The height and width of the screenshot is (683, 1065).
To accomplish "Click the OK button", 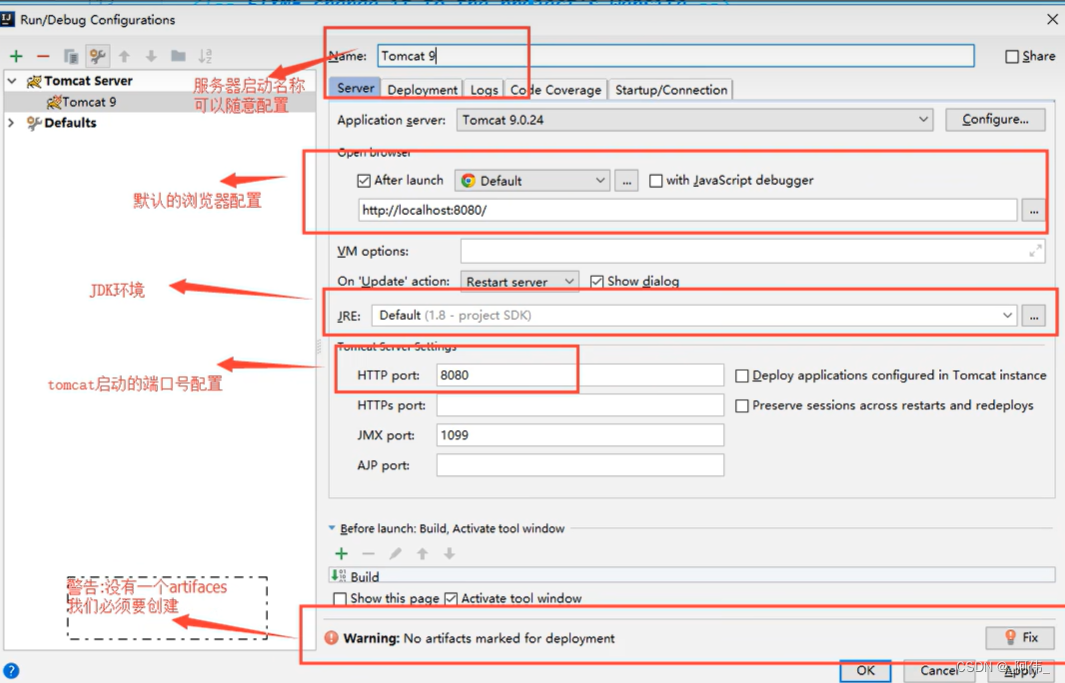I will click(865, 671).
